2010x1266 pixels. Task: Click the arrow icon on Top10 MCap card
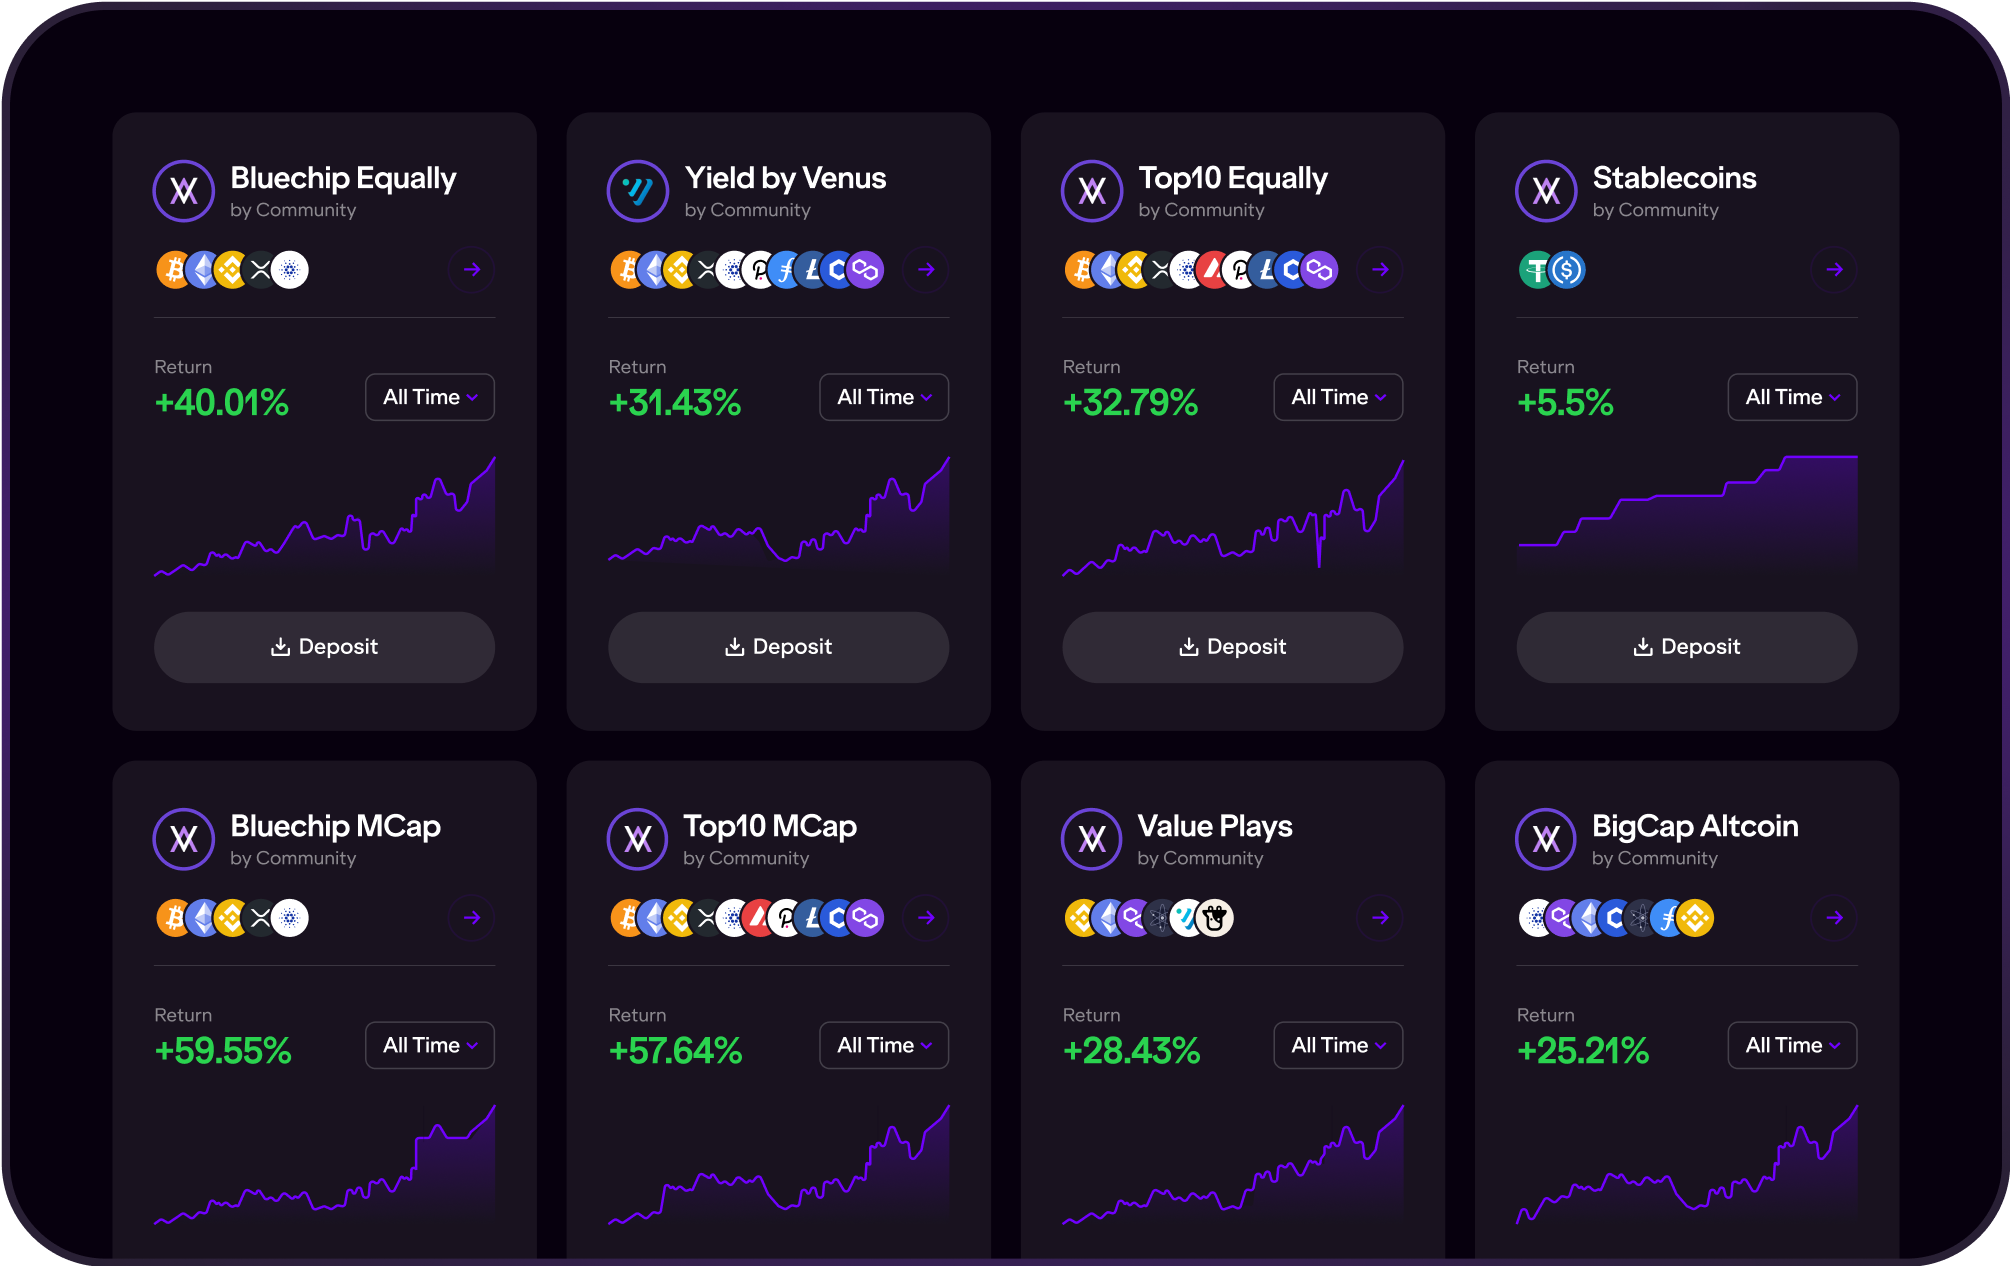click(x=926, y=918)
